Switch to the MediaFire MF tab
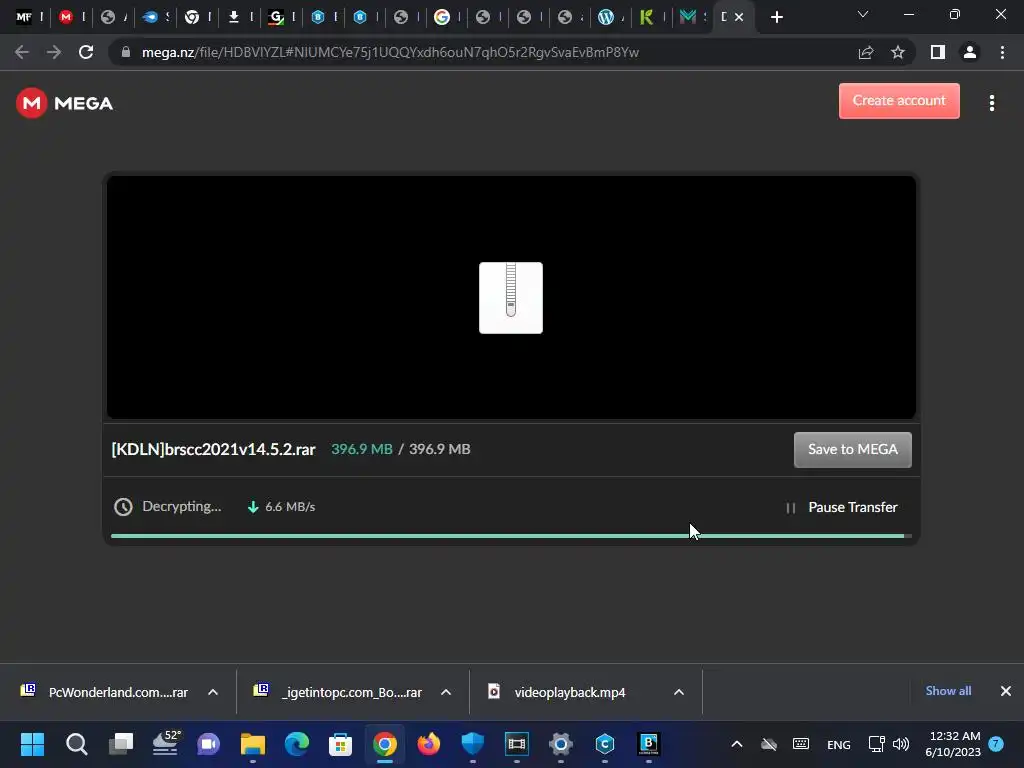The image size is (1024, 768). coord(24,18)
